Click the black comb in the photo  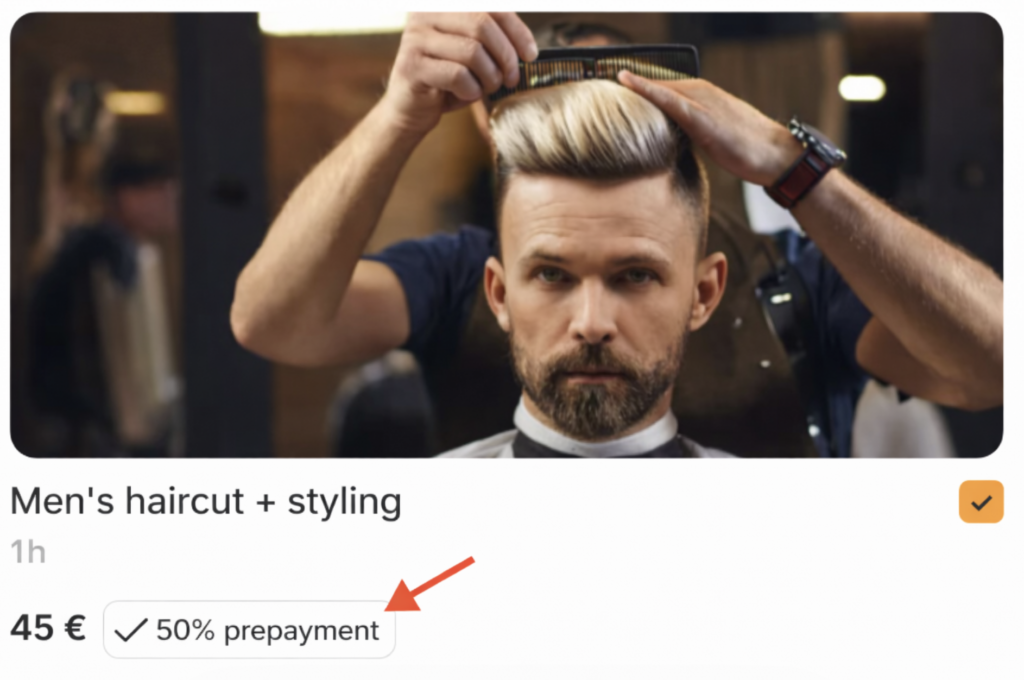(594, 69)
